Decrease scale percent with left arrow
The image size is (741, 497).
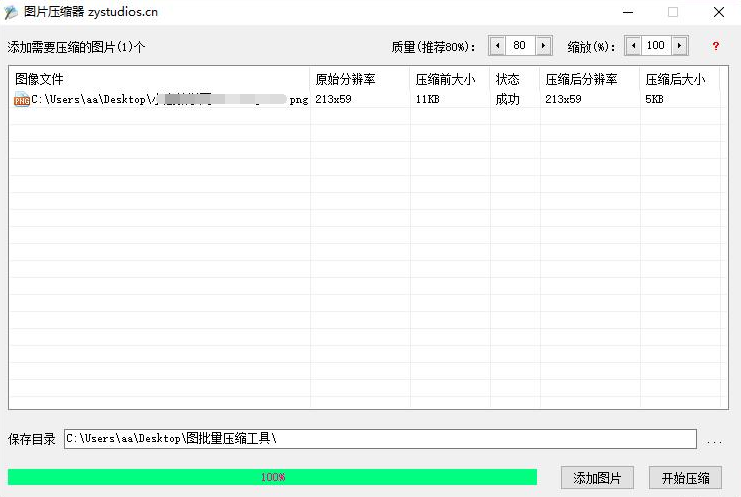pos(633,46)
